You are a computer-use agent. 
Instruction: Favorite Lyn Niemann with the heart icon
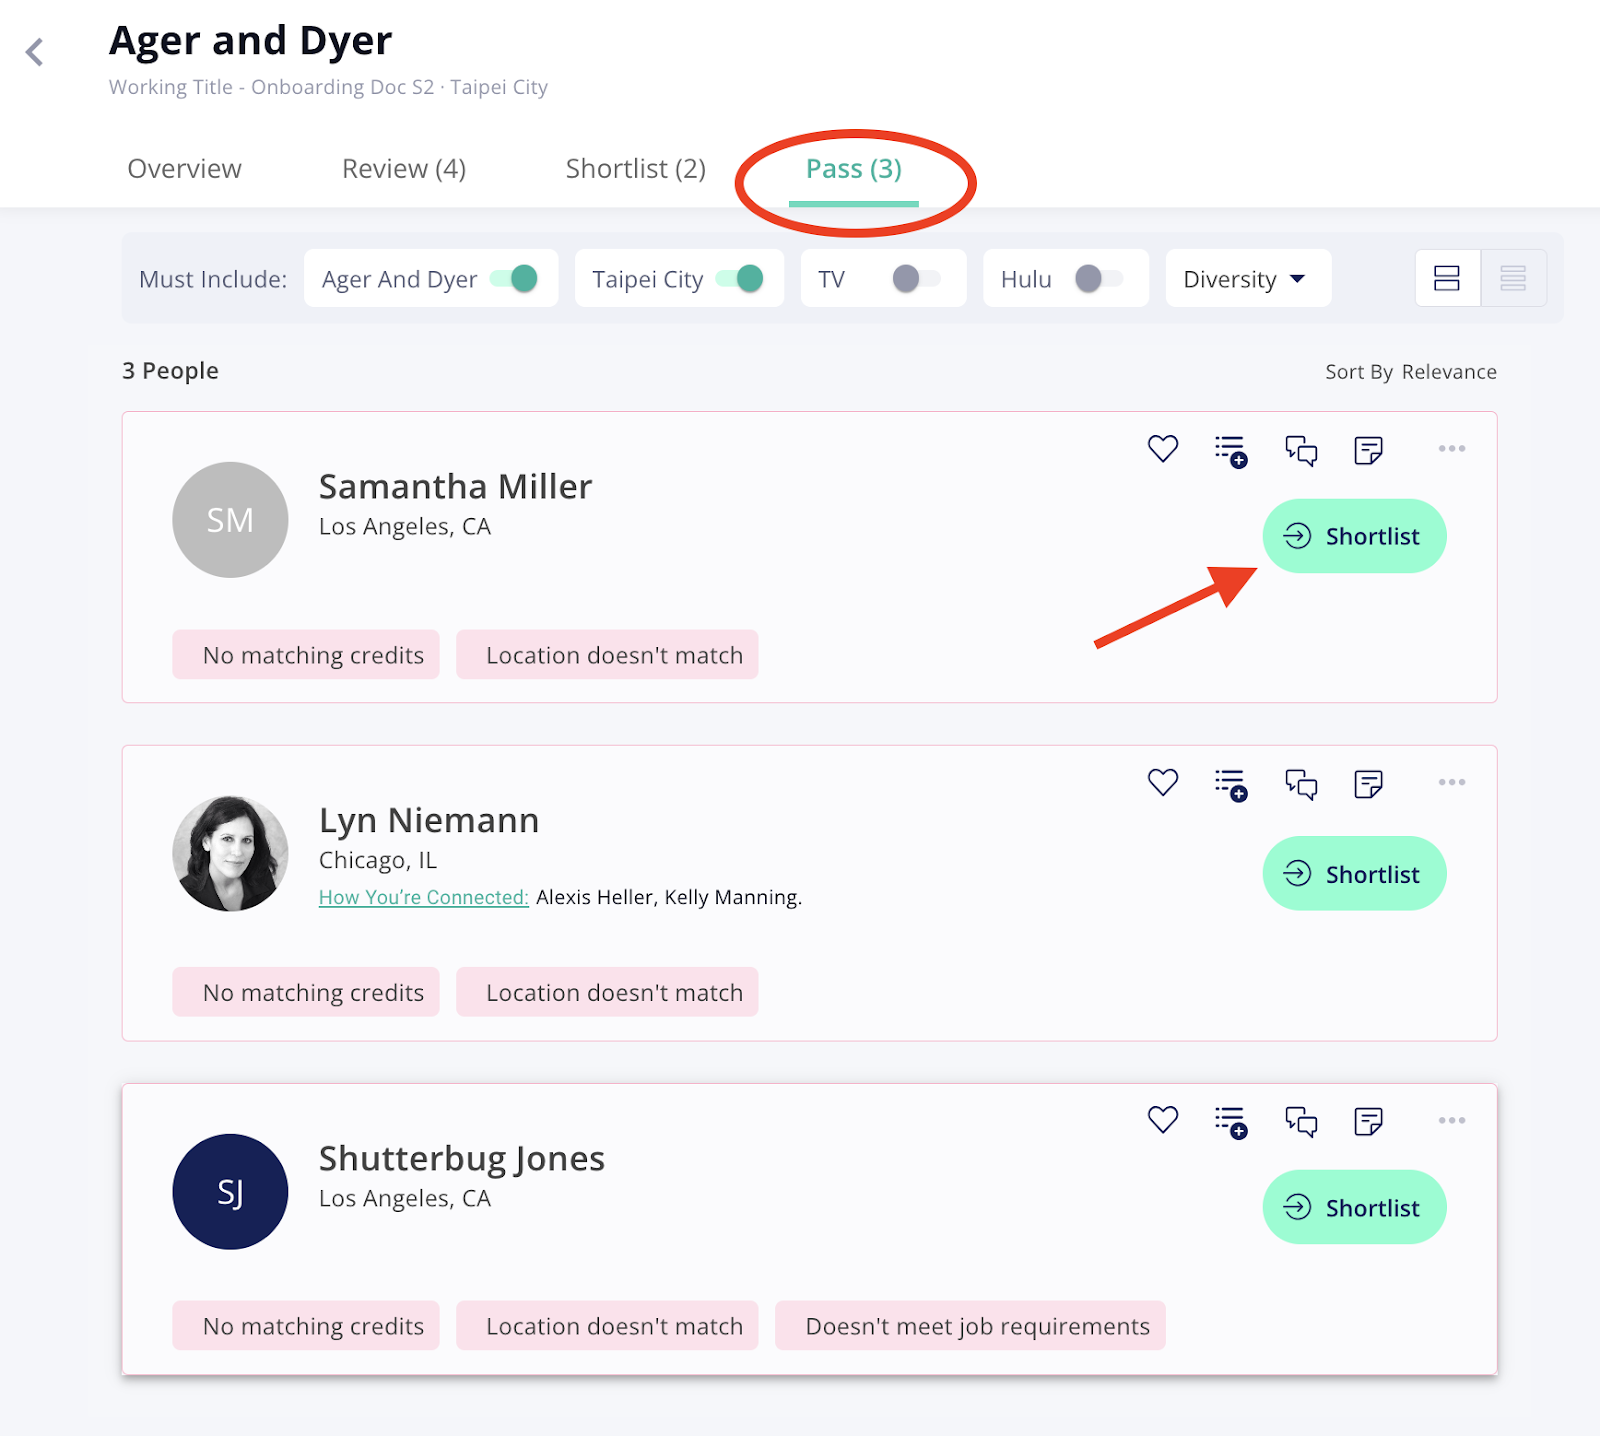tap(1162, 783)
